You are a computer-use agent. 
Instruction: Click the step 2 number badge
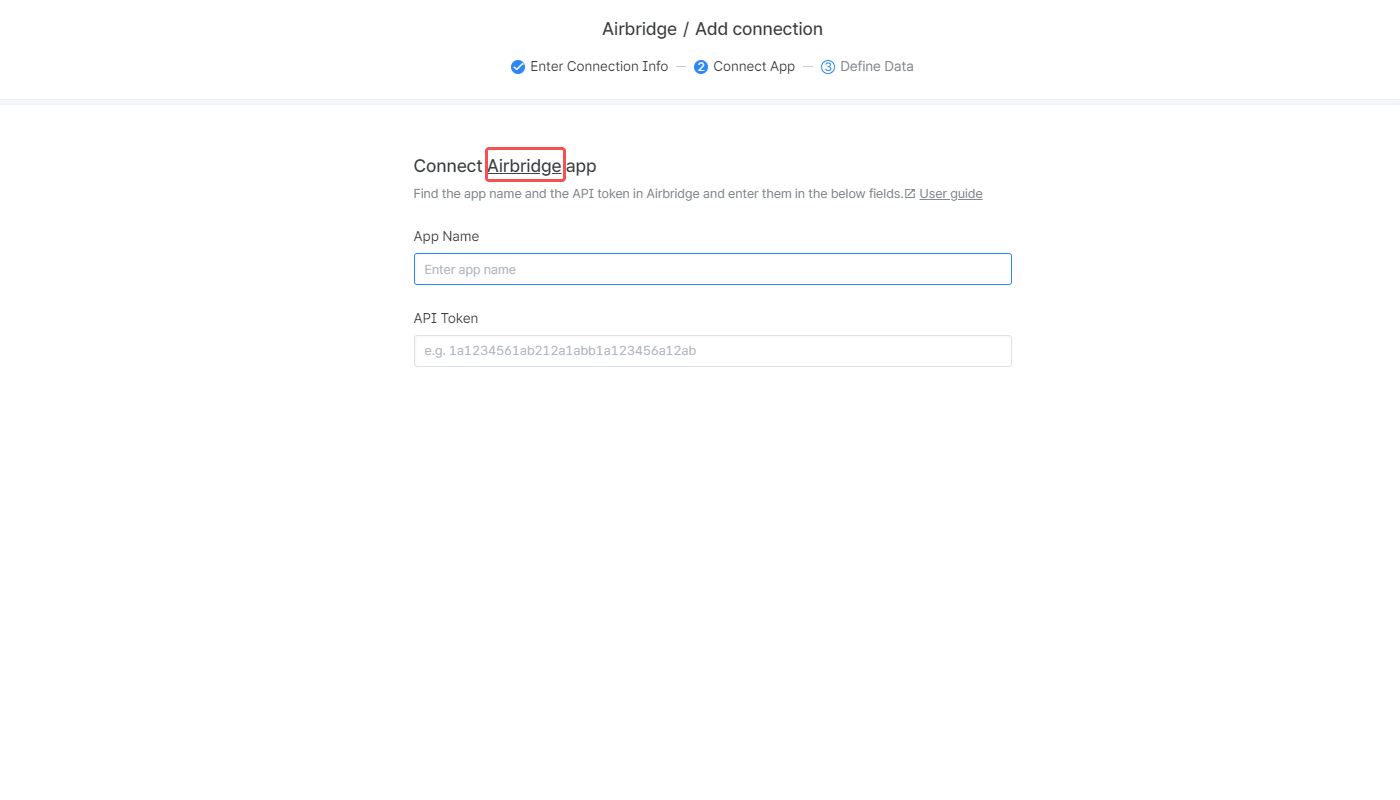point(701,67)
